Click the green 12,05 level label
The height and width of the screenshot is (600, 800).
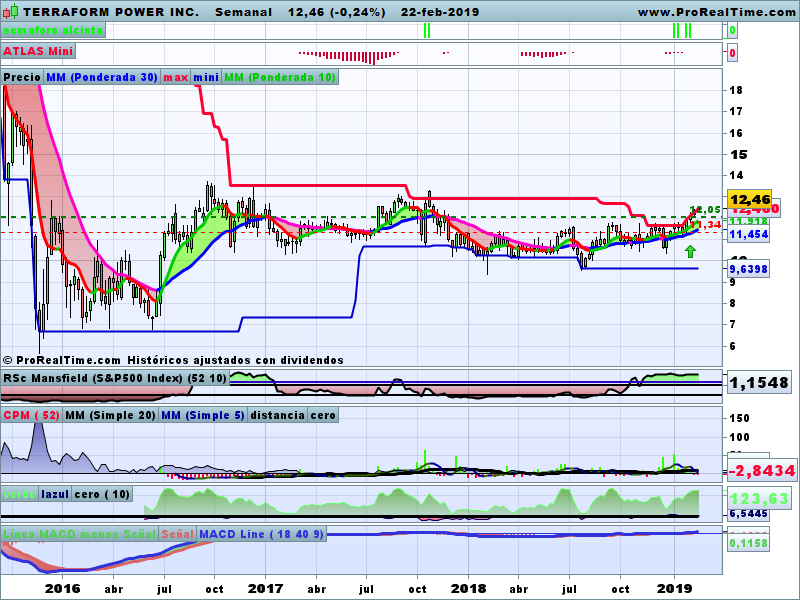tap(706, 209)
